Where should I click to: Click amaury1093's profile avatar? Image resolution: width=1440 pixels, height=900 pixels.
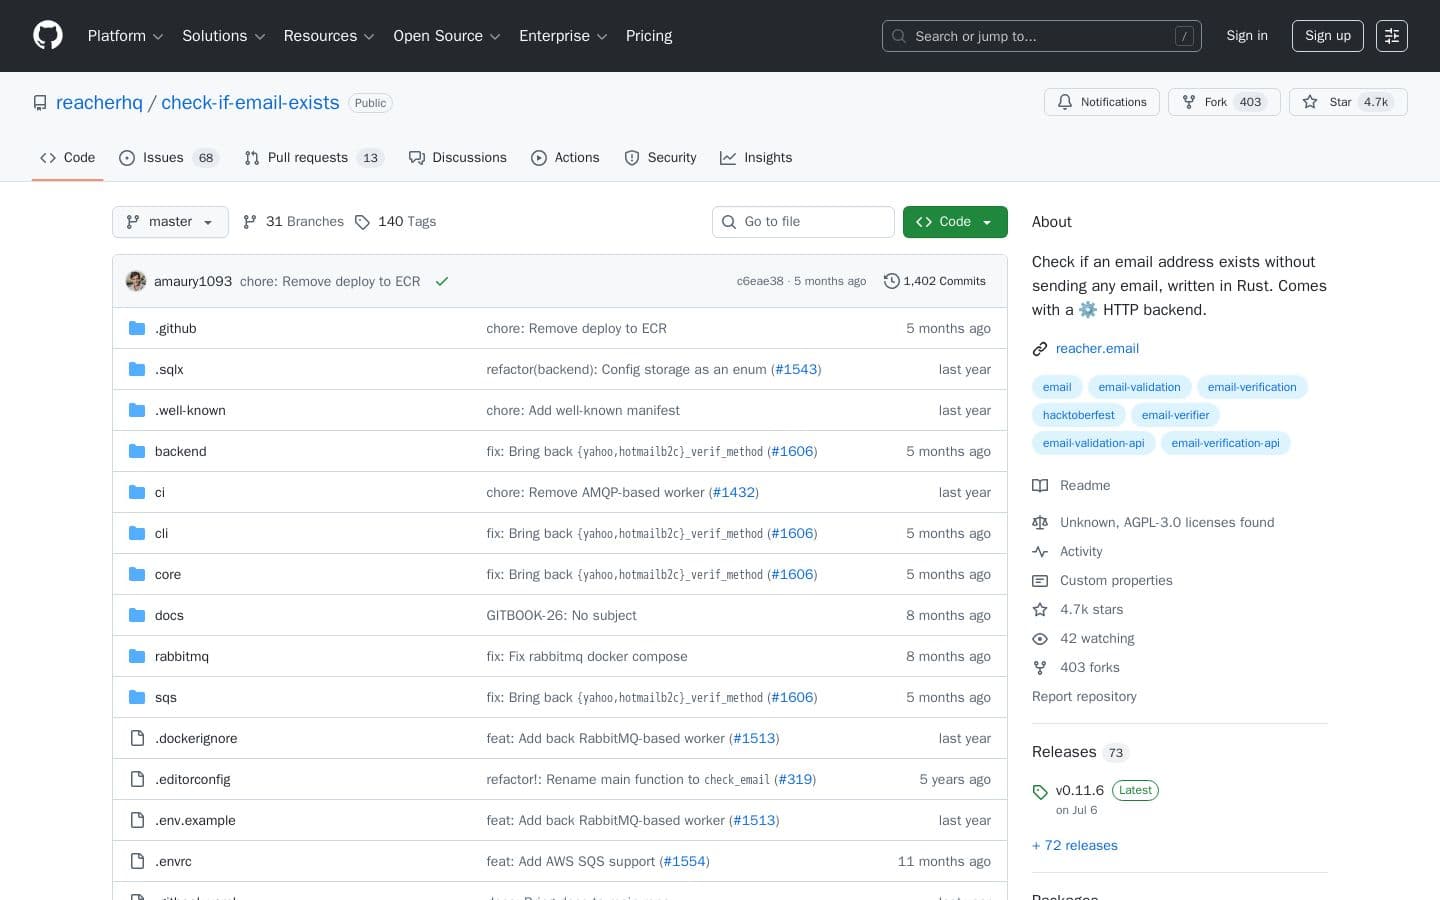tap(136, 281)
